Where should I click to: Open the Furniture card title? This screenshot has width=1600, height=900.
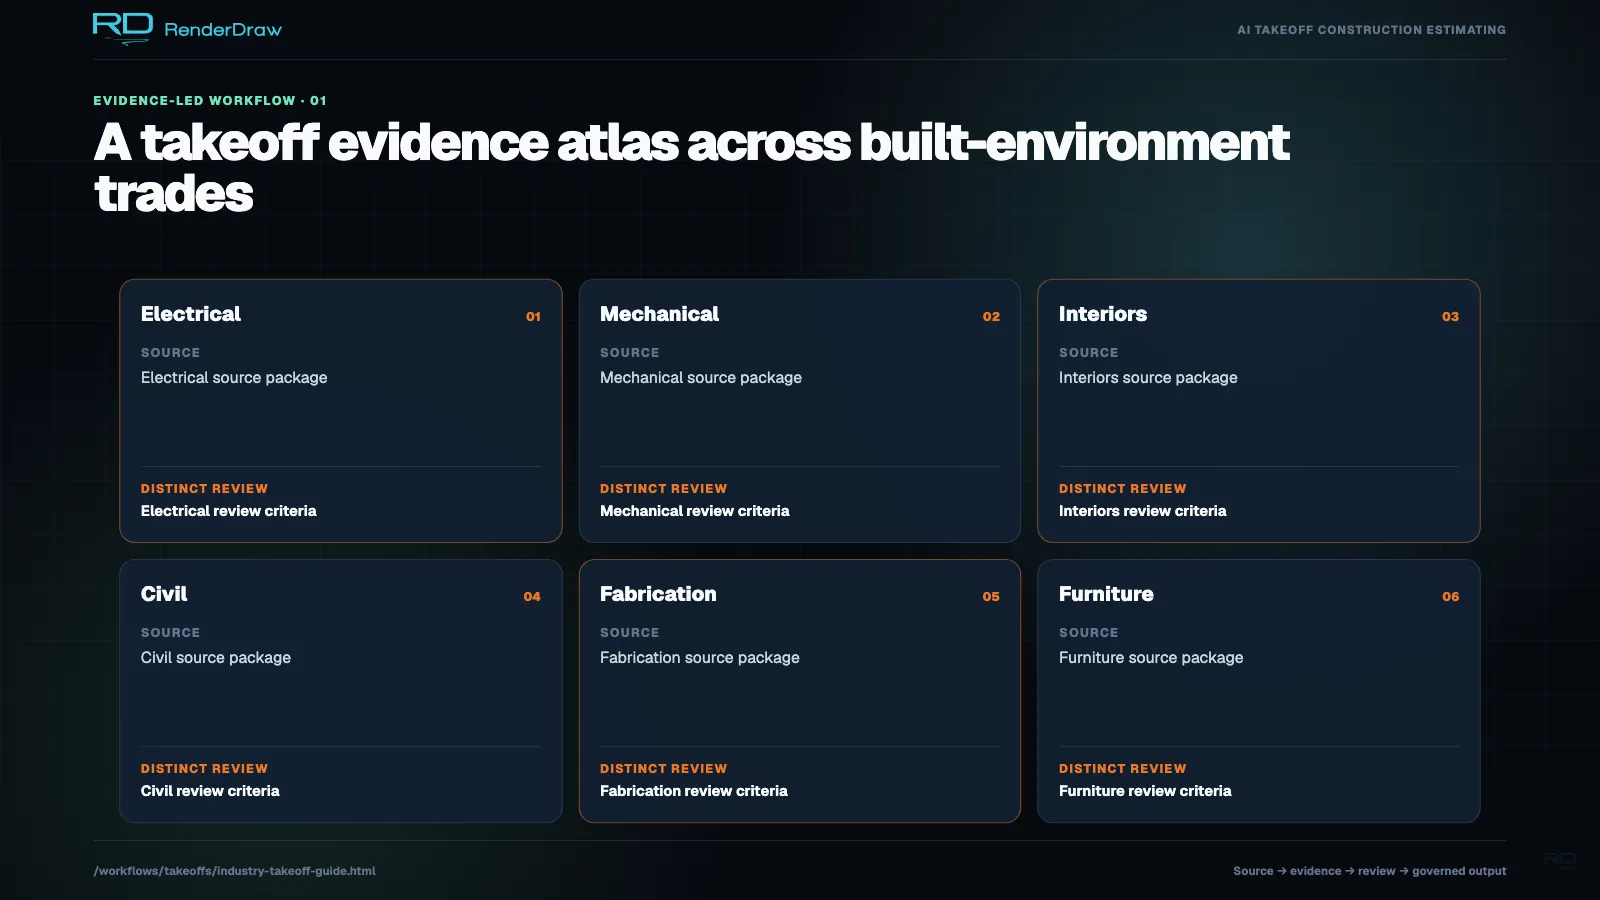coord(1106,594)
